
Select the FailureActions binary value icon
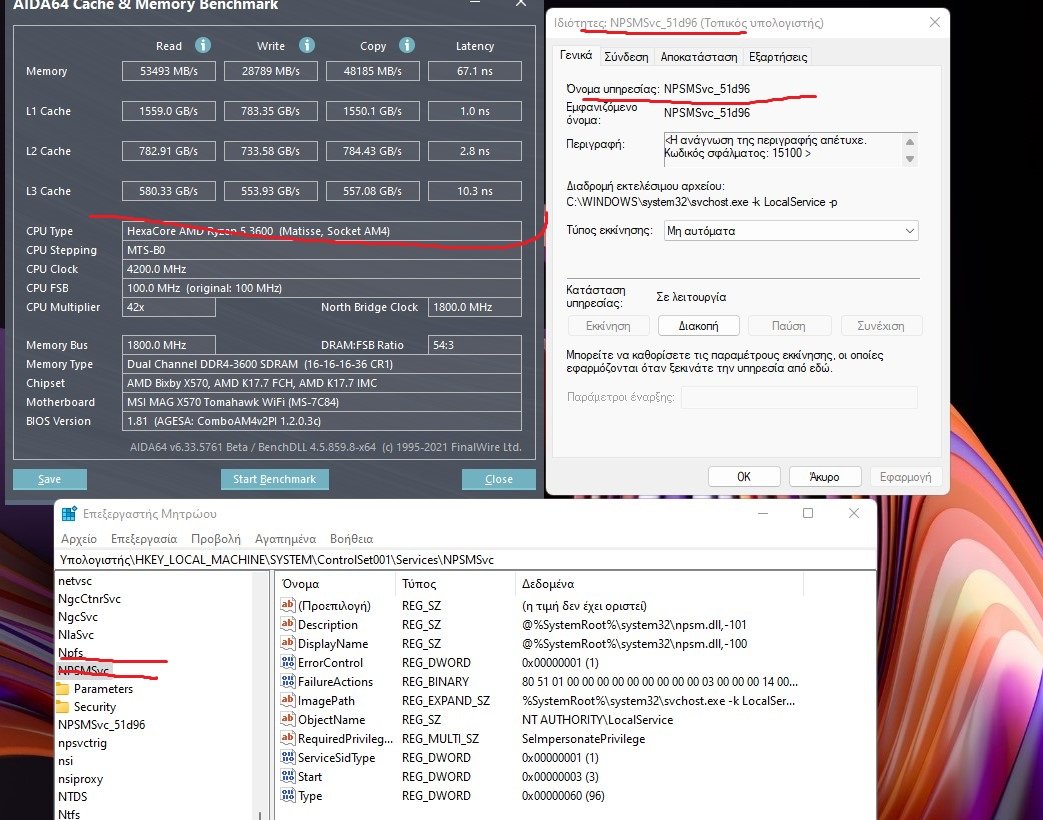coord(287,681)
